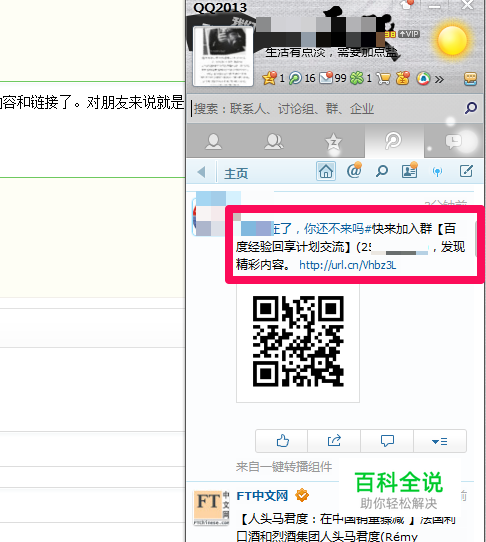
Task: Click the contact search input field
Action: [x=325, y=109]
